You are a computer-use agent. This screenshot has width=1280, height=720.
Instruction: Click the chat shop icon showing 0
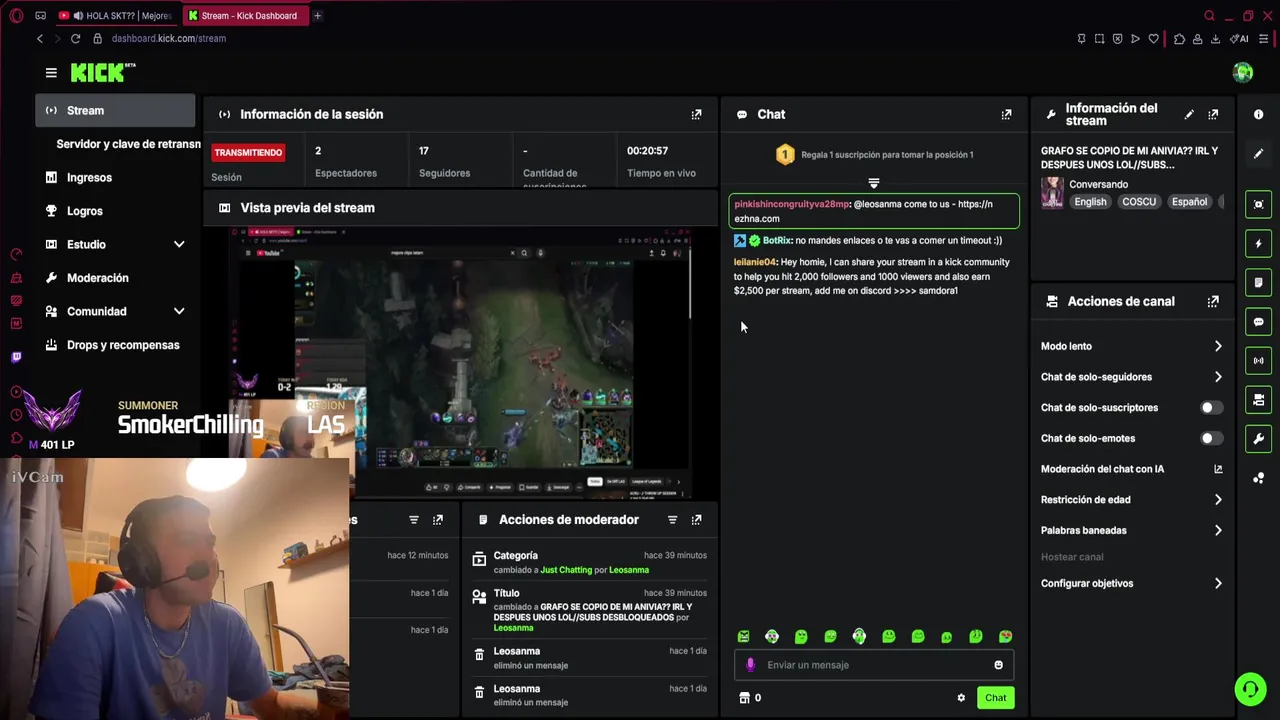749,698
